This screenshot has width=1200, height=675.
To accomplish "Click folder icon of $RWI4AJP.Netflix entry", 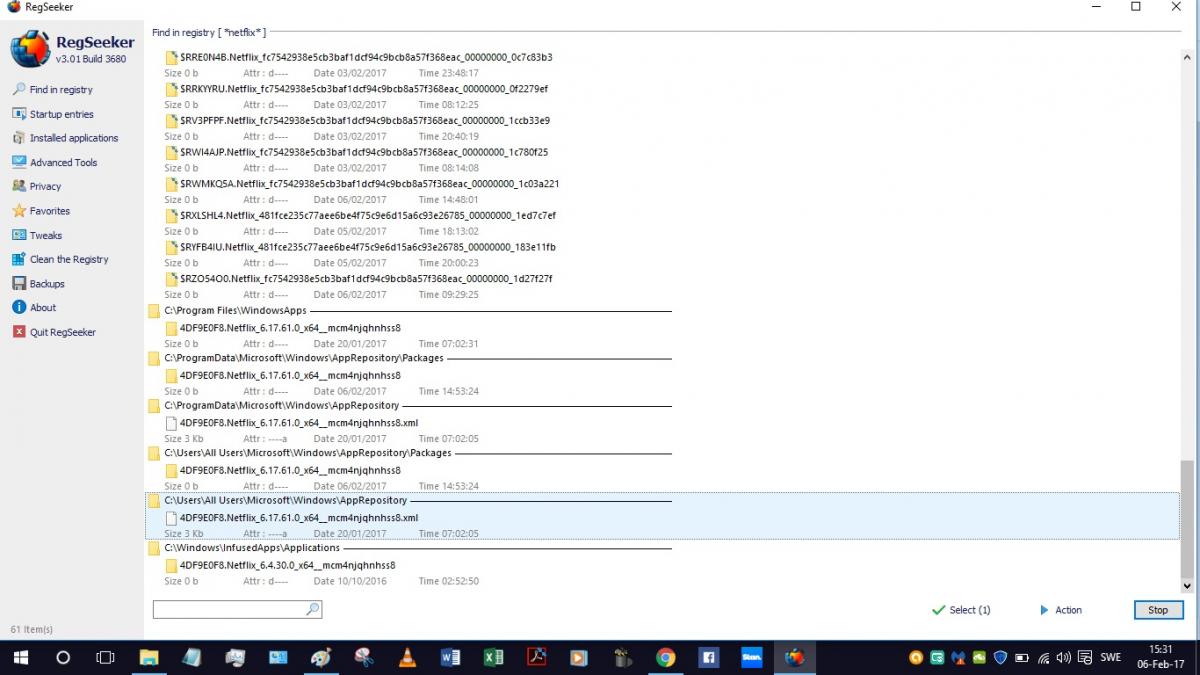I will 171,153.
